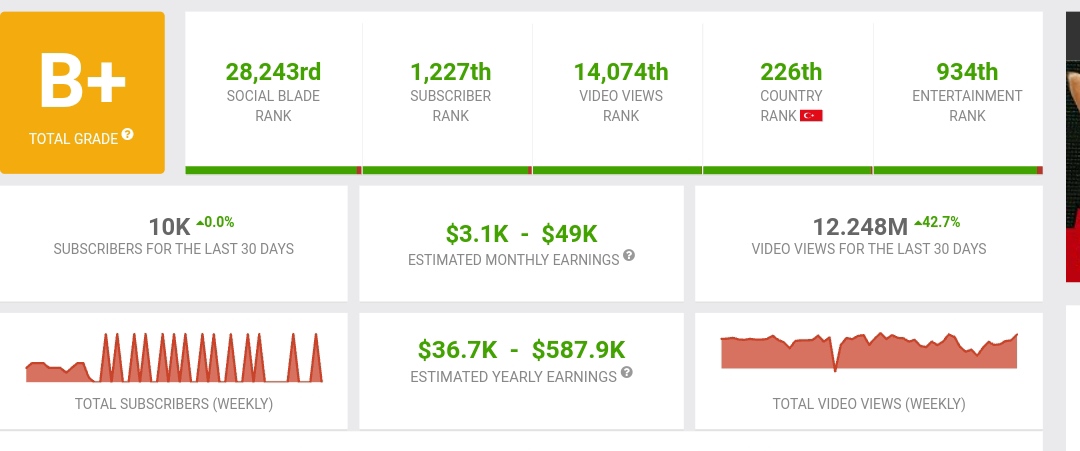Viewport: 1080px width, 451px height.
Task: Click the B+ total grade badge
Action: (x=83, y=93)
